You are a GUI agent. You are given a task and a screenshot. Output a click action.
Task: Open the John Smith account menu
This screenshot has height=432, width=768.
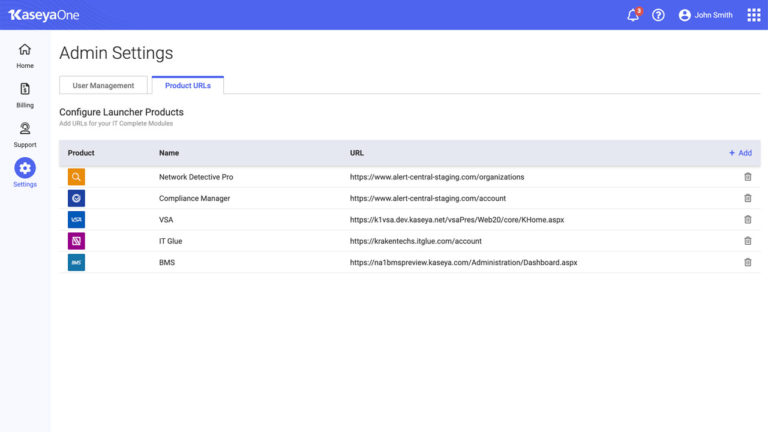706,15
